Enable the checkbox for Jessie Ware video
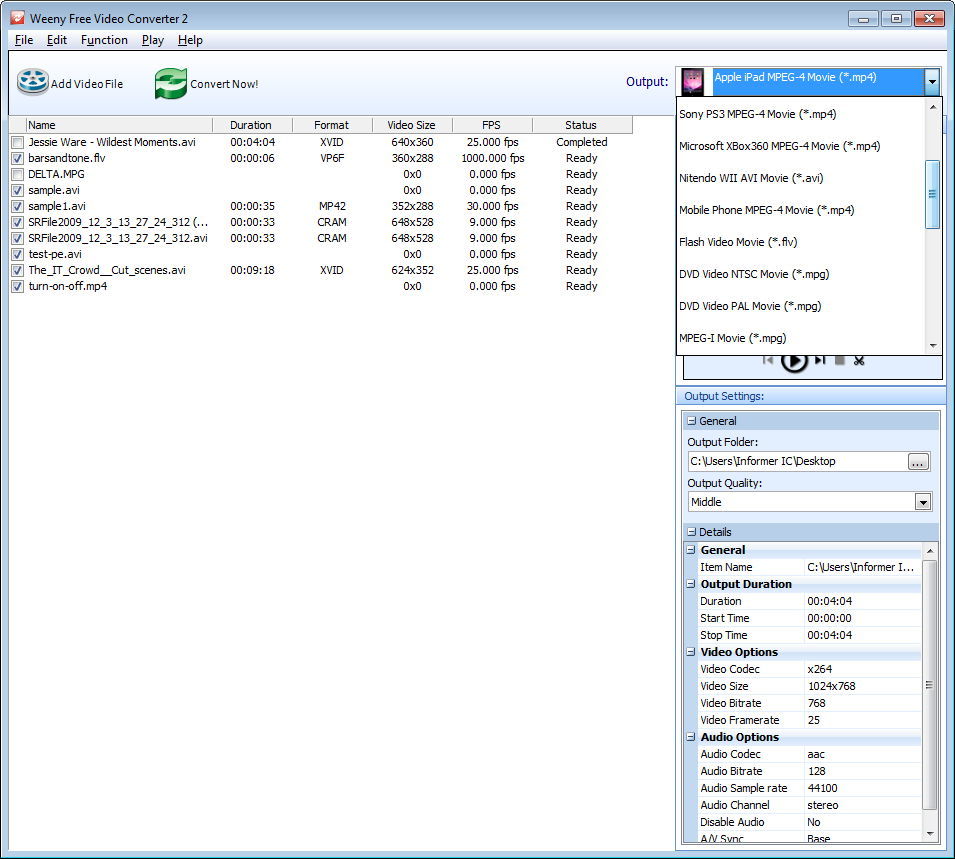This screenshot has width=955, height=859. tap(17, 142)
